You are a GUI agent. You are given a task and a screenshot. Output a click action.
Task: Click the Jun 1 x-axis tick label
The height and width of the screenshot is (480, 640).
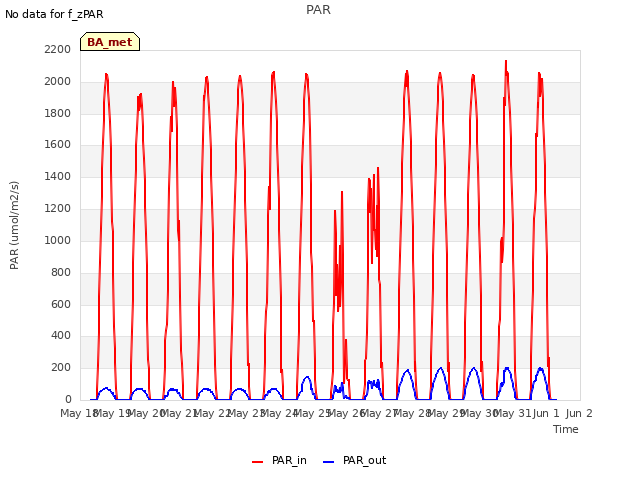[x=546, y=413]
